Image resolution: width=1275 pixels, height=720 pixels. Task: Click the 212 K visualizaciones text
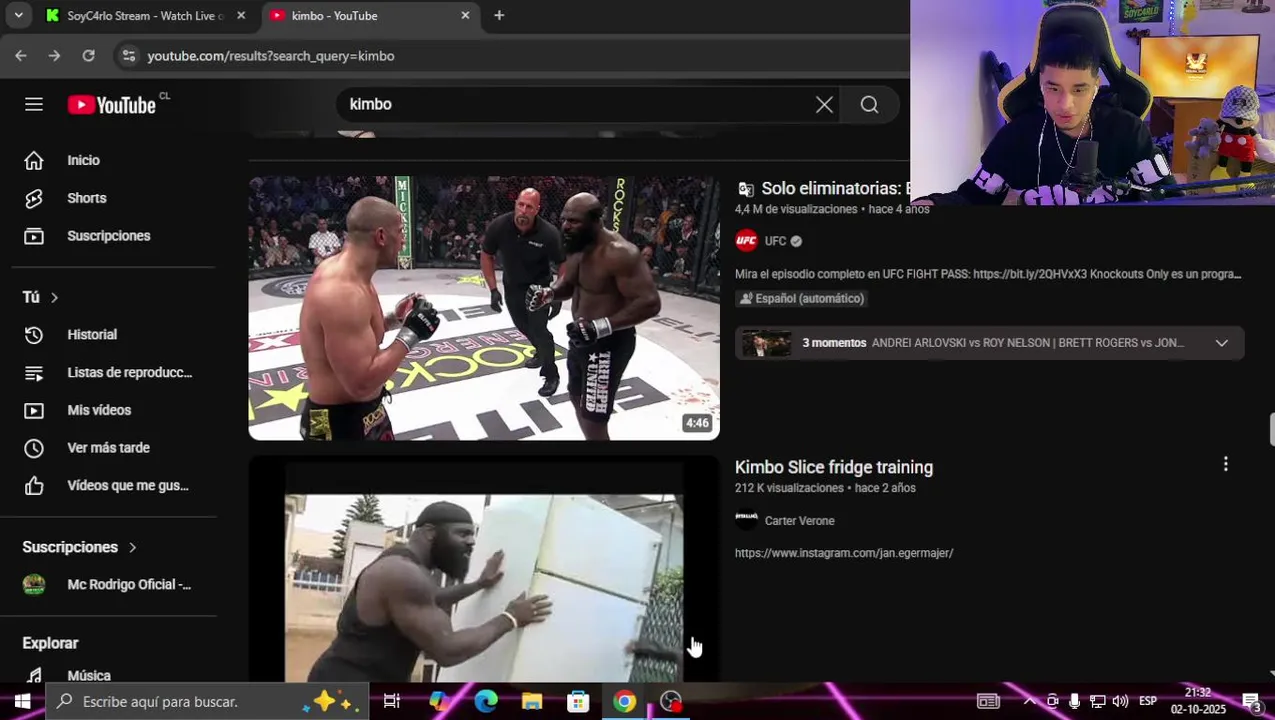tap(789, 488)
